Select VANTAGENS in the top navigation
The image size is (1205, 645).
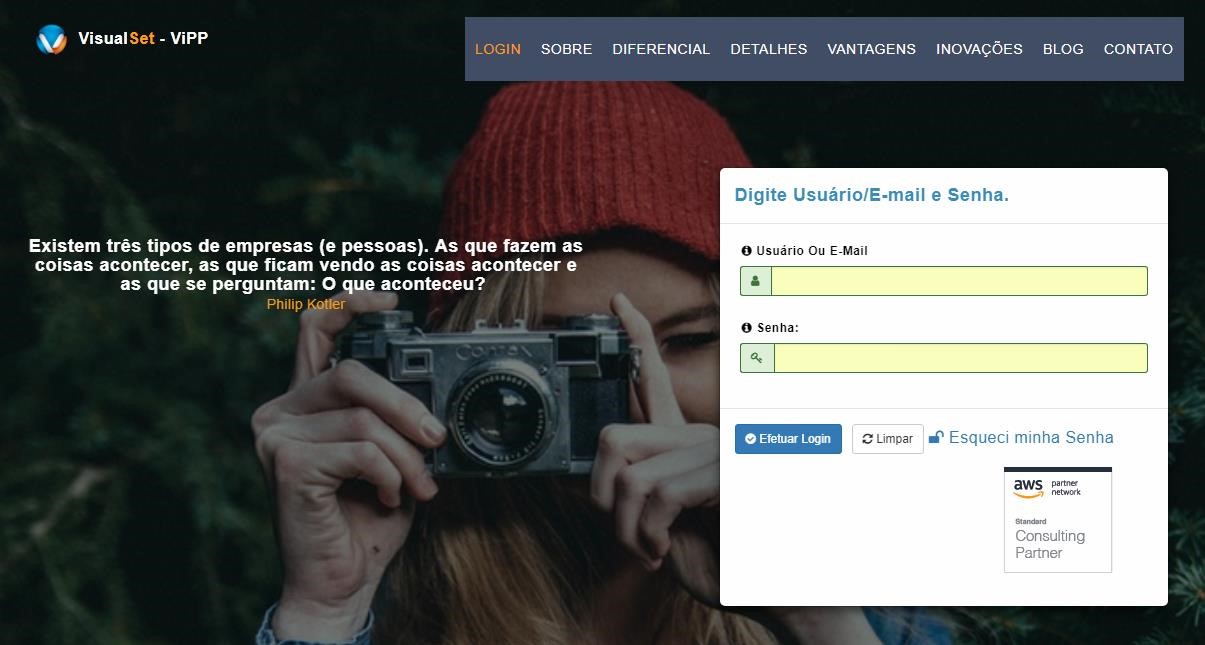click(x=871, y=49)
